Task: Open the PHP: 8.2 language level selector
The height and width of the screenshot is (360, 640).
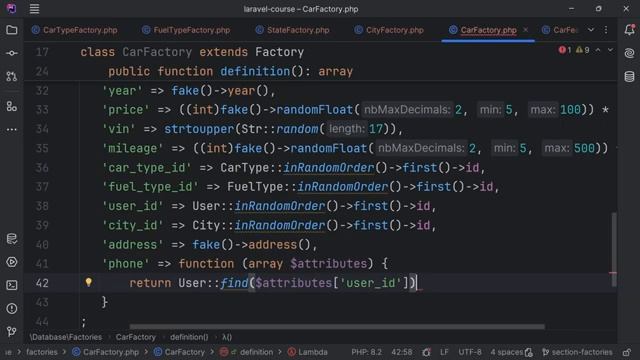Action: click(367, 352)
